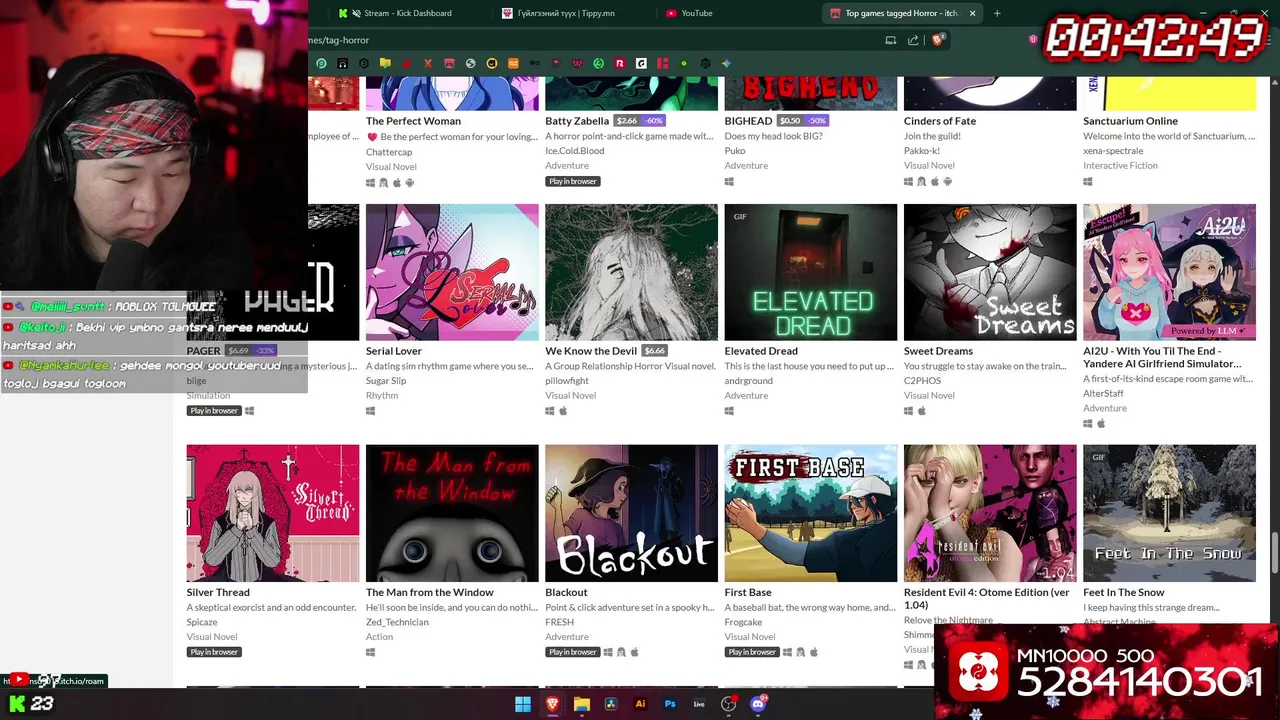
Task: Open Elevated Dread title link
Action: tap(761, 351)
